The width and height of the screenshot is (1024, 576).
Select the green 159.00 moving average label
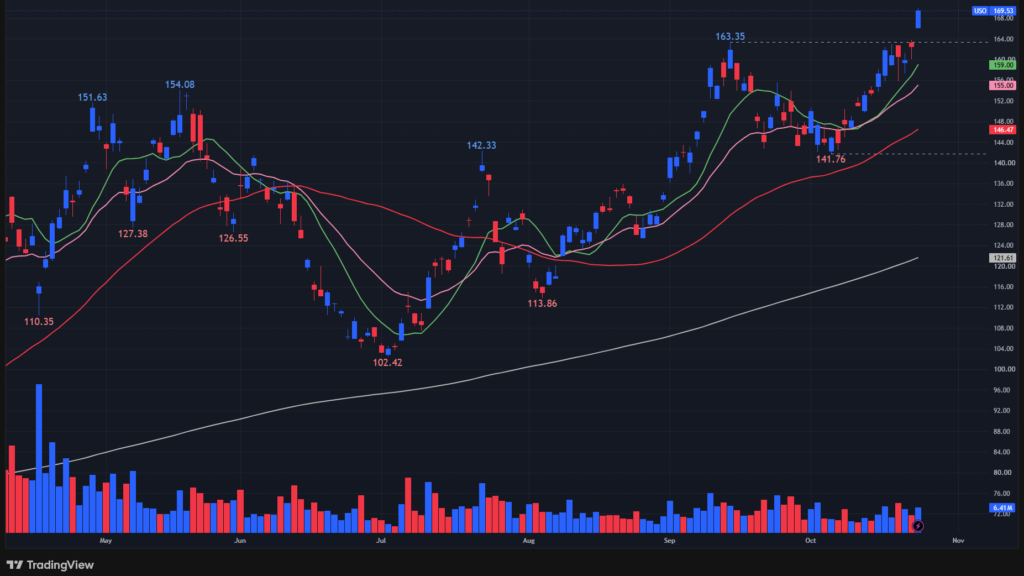1002,65
